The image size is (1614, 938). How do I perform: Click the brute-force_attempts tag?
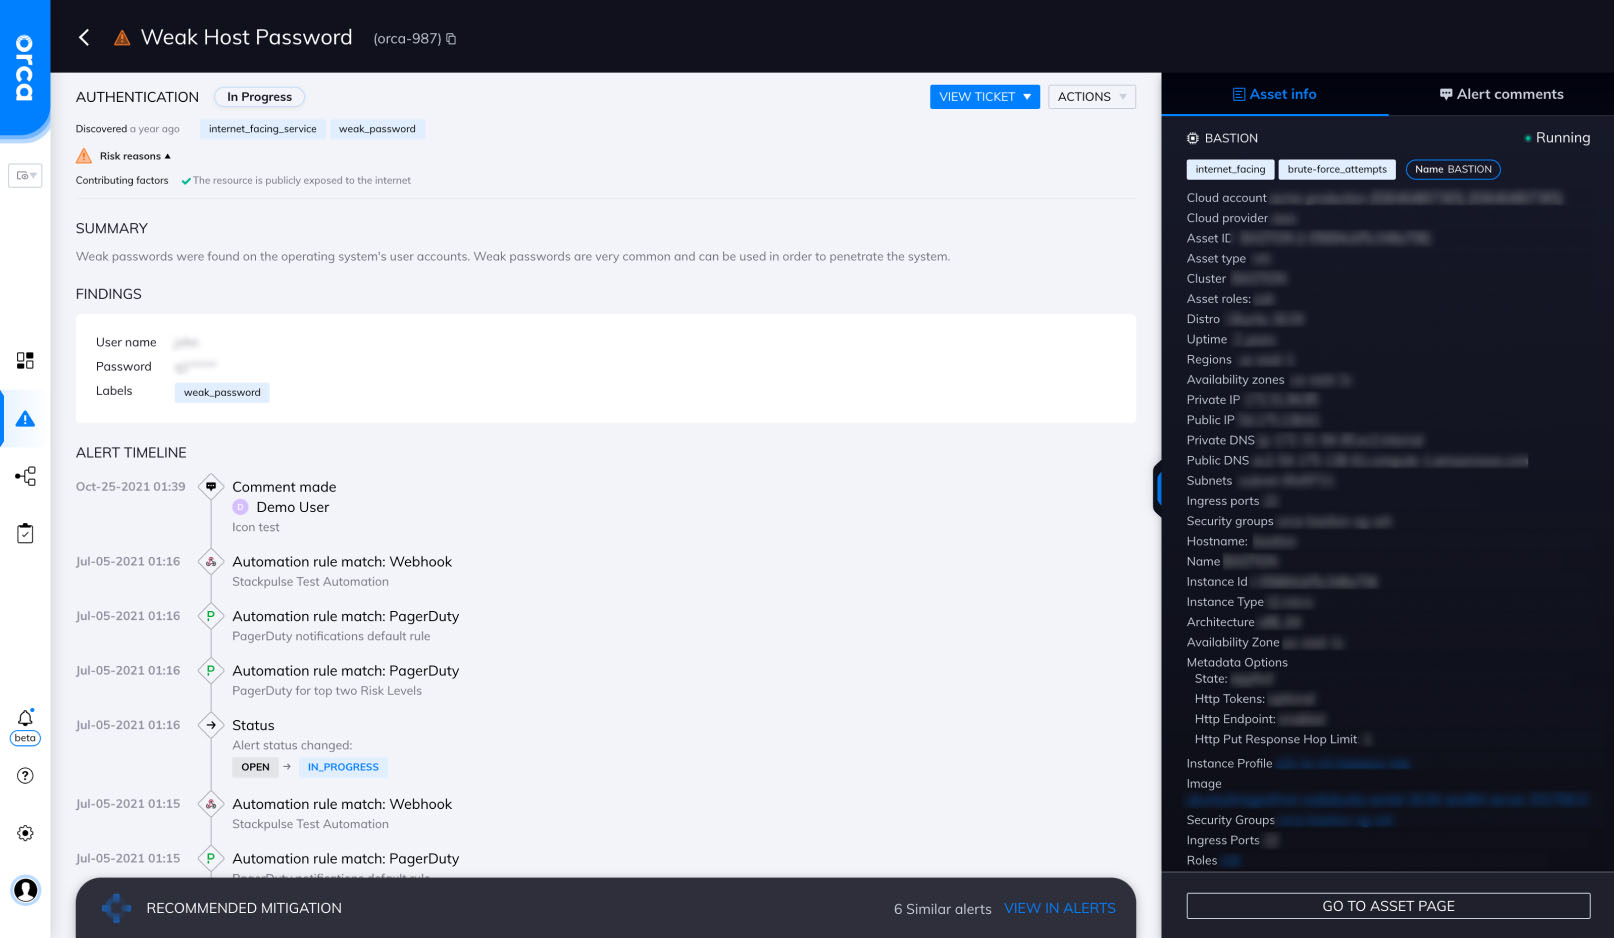click(1337, 169)
